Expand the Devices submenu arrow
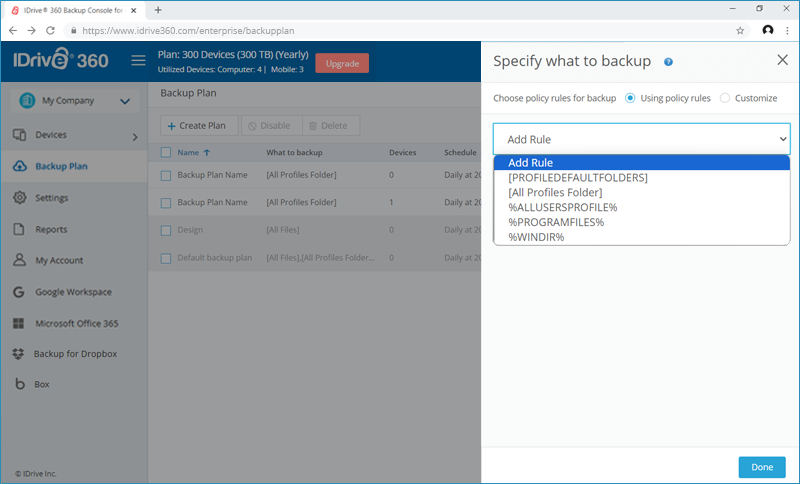The width and height of the screenshot is (800, 484). (135, 136)
